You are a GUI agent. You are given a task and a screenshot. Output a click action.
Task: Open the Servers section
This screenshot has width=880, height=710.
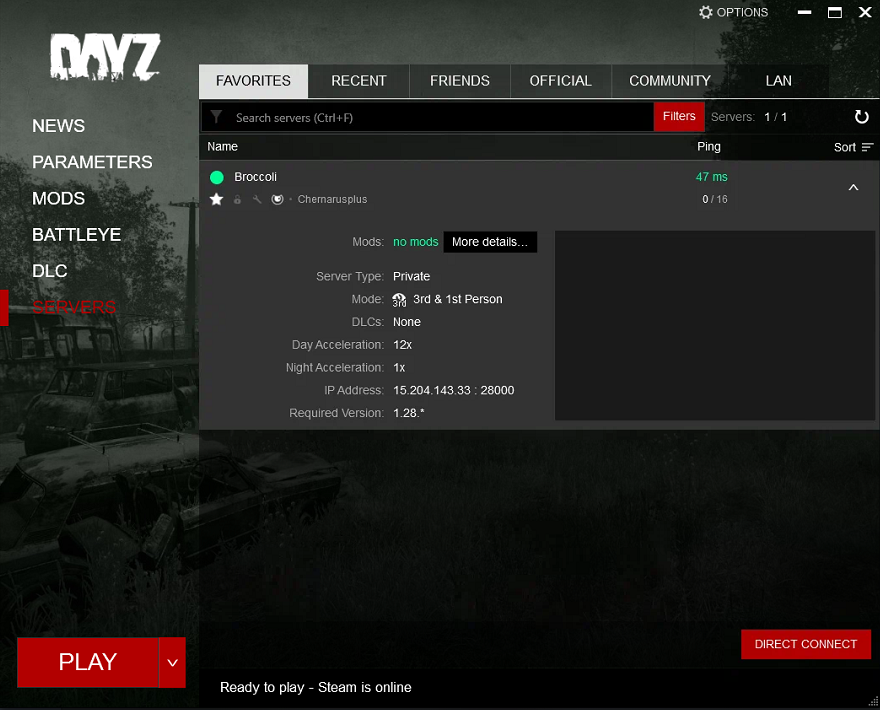74,307
